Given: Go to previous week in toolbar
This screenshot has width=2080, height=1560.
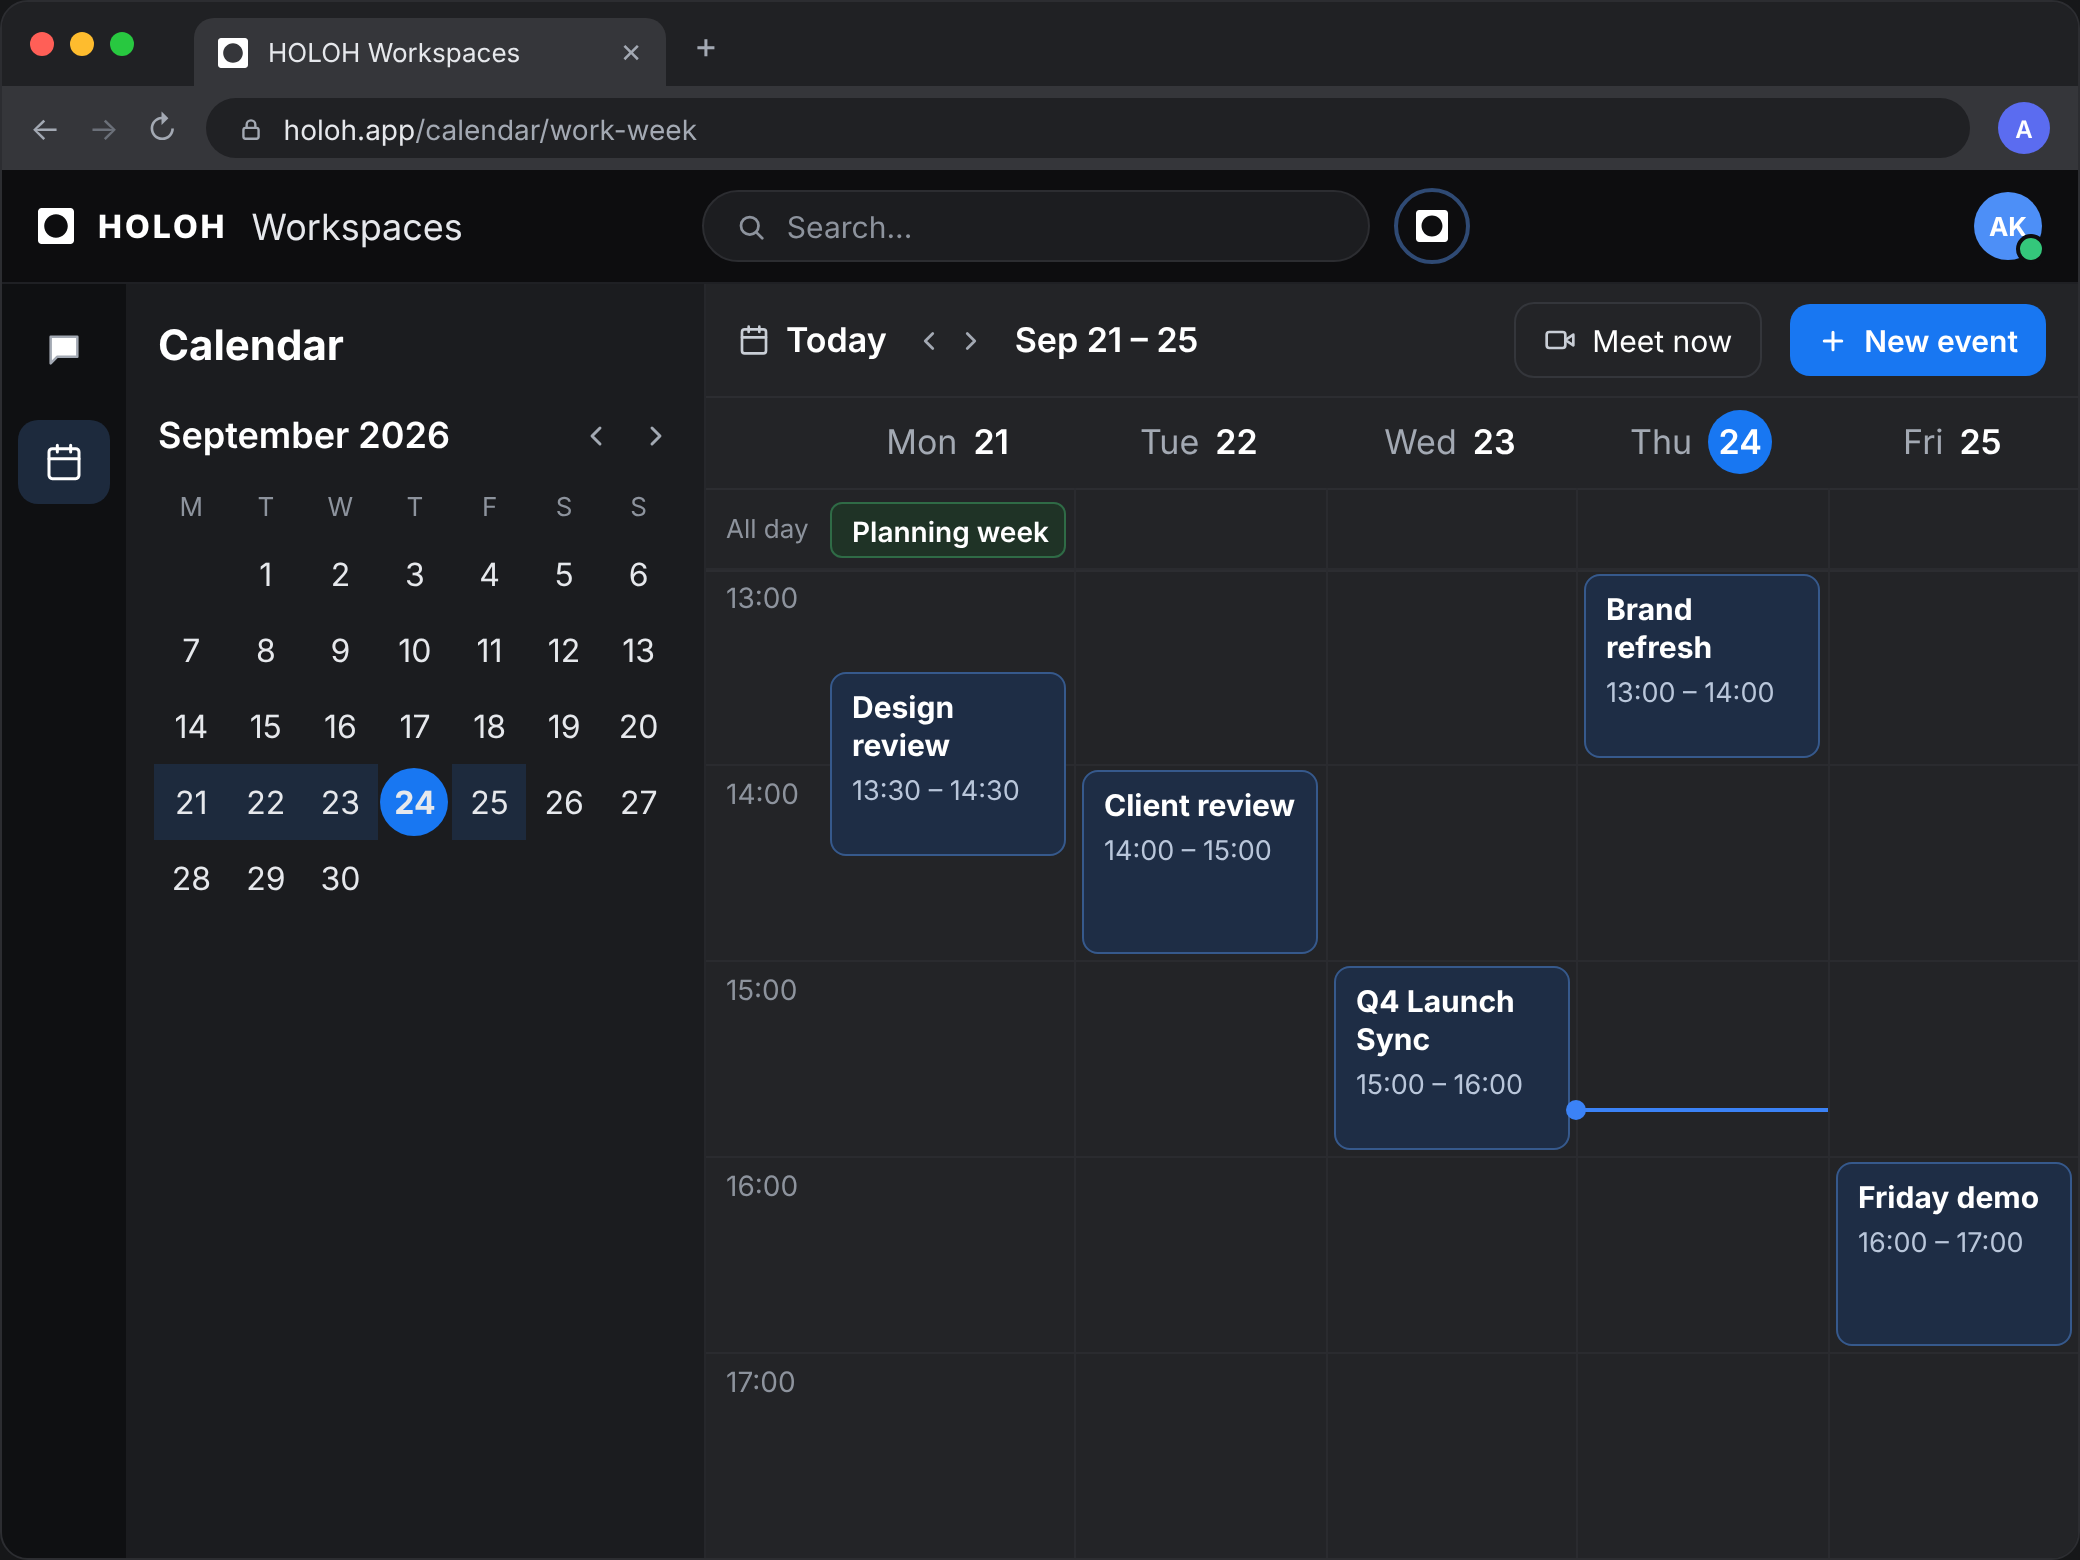Looking at the screenshot, I should tap(929, 341).
